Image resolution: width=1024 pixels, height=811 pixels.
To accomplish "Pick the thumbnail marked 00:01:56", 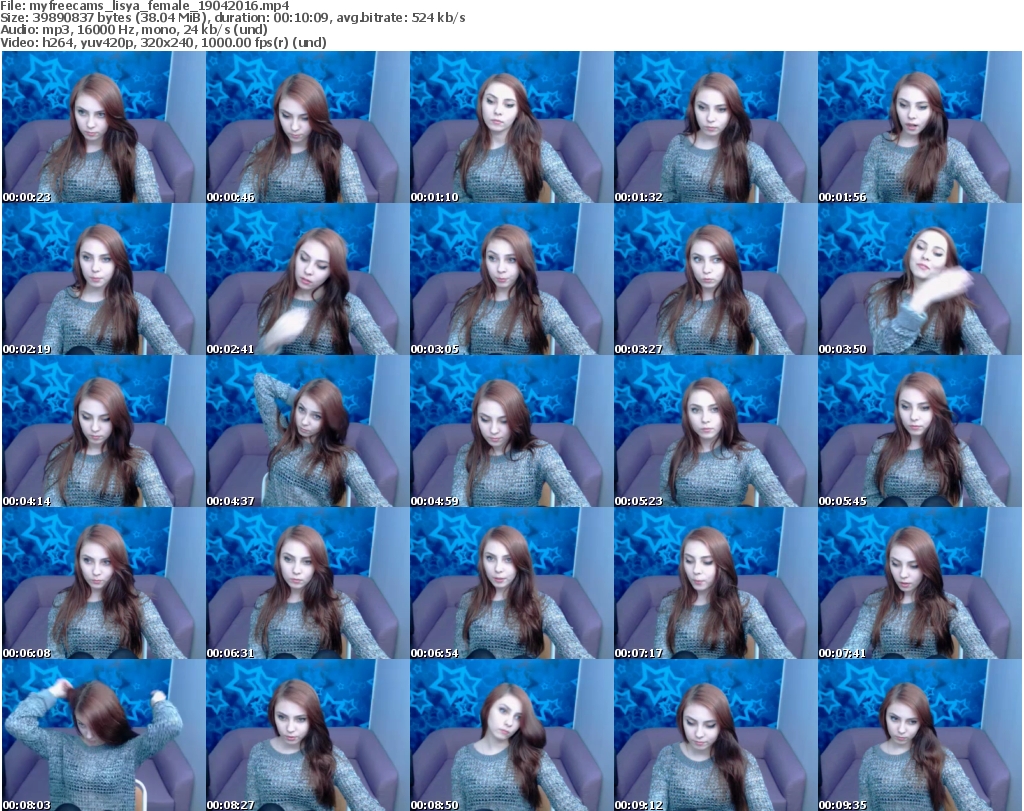I will pos(920,127).
